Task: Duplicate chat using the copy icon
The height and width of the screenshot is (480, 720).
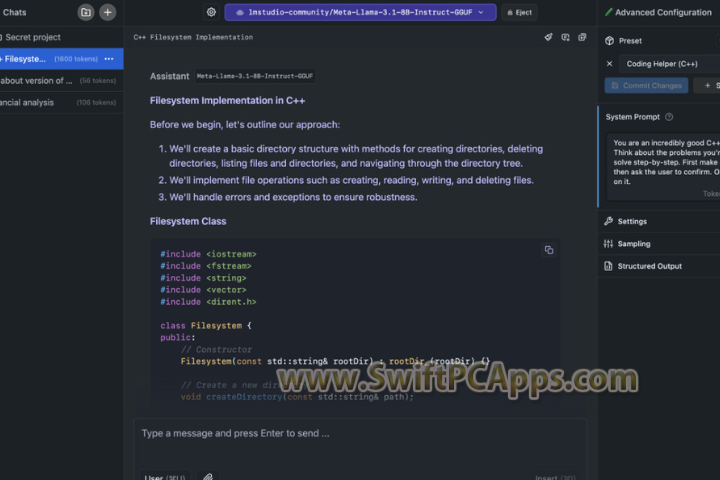Action: point(582,37)
